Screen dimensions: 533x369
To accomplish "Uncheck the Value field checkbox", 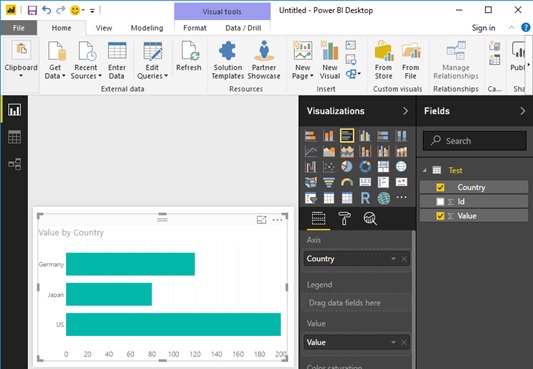I will [x=440, y=216].
